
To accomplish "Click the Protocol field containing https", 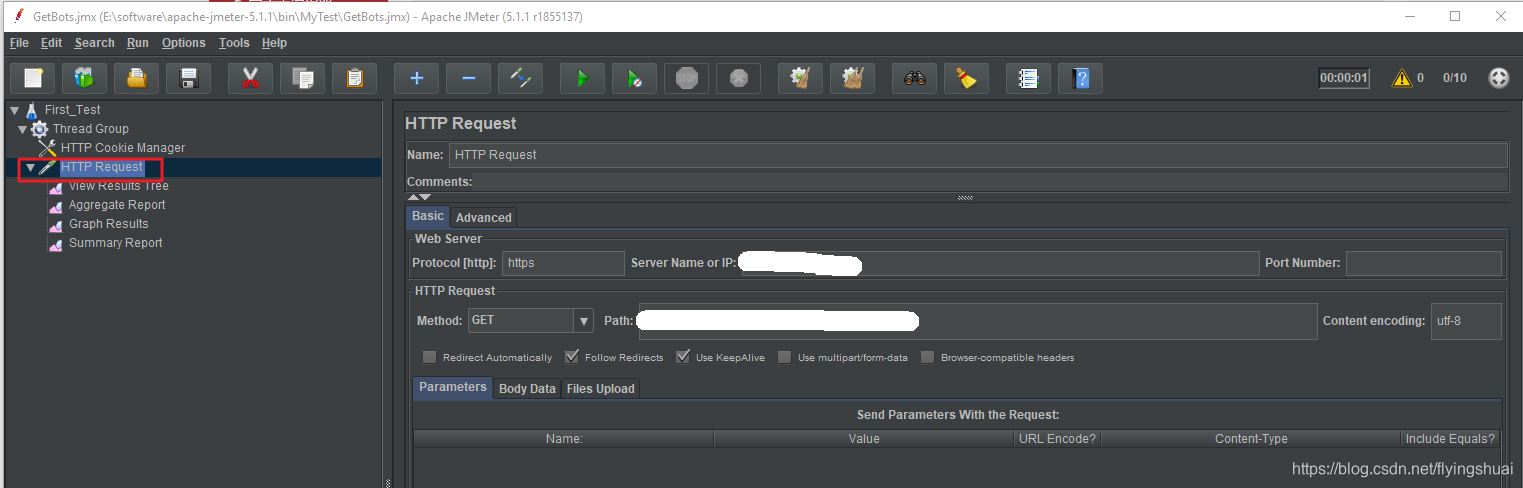I will [x=563, y=263].
